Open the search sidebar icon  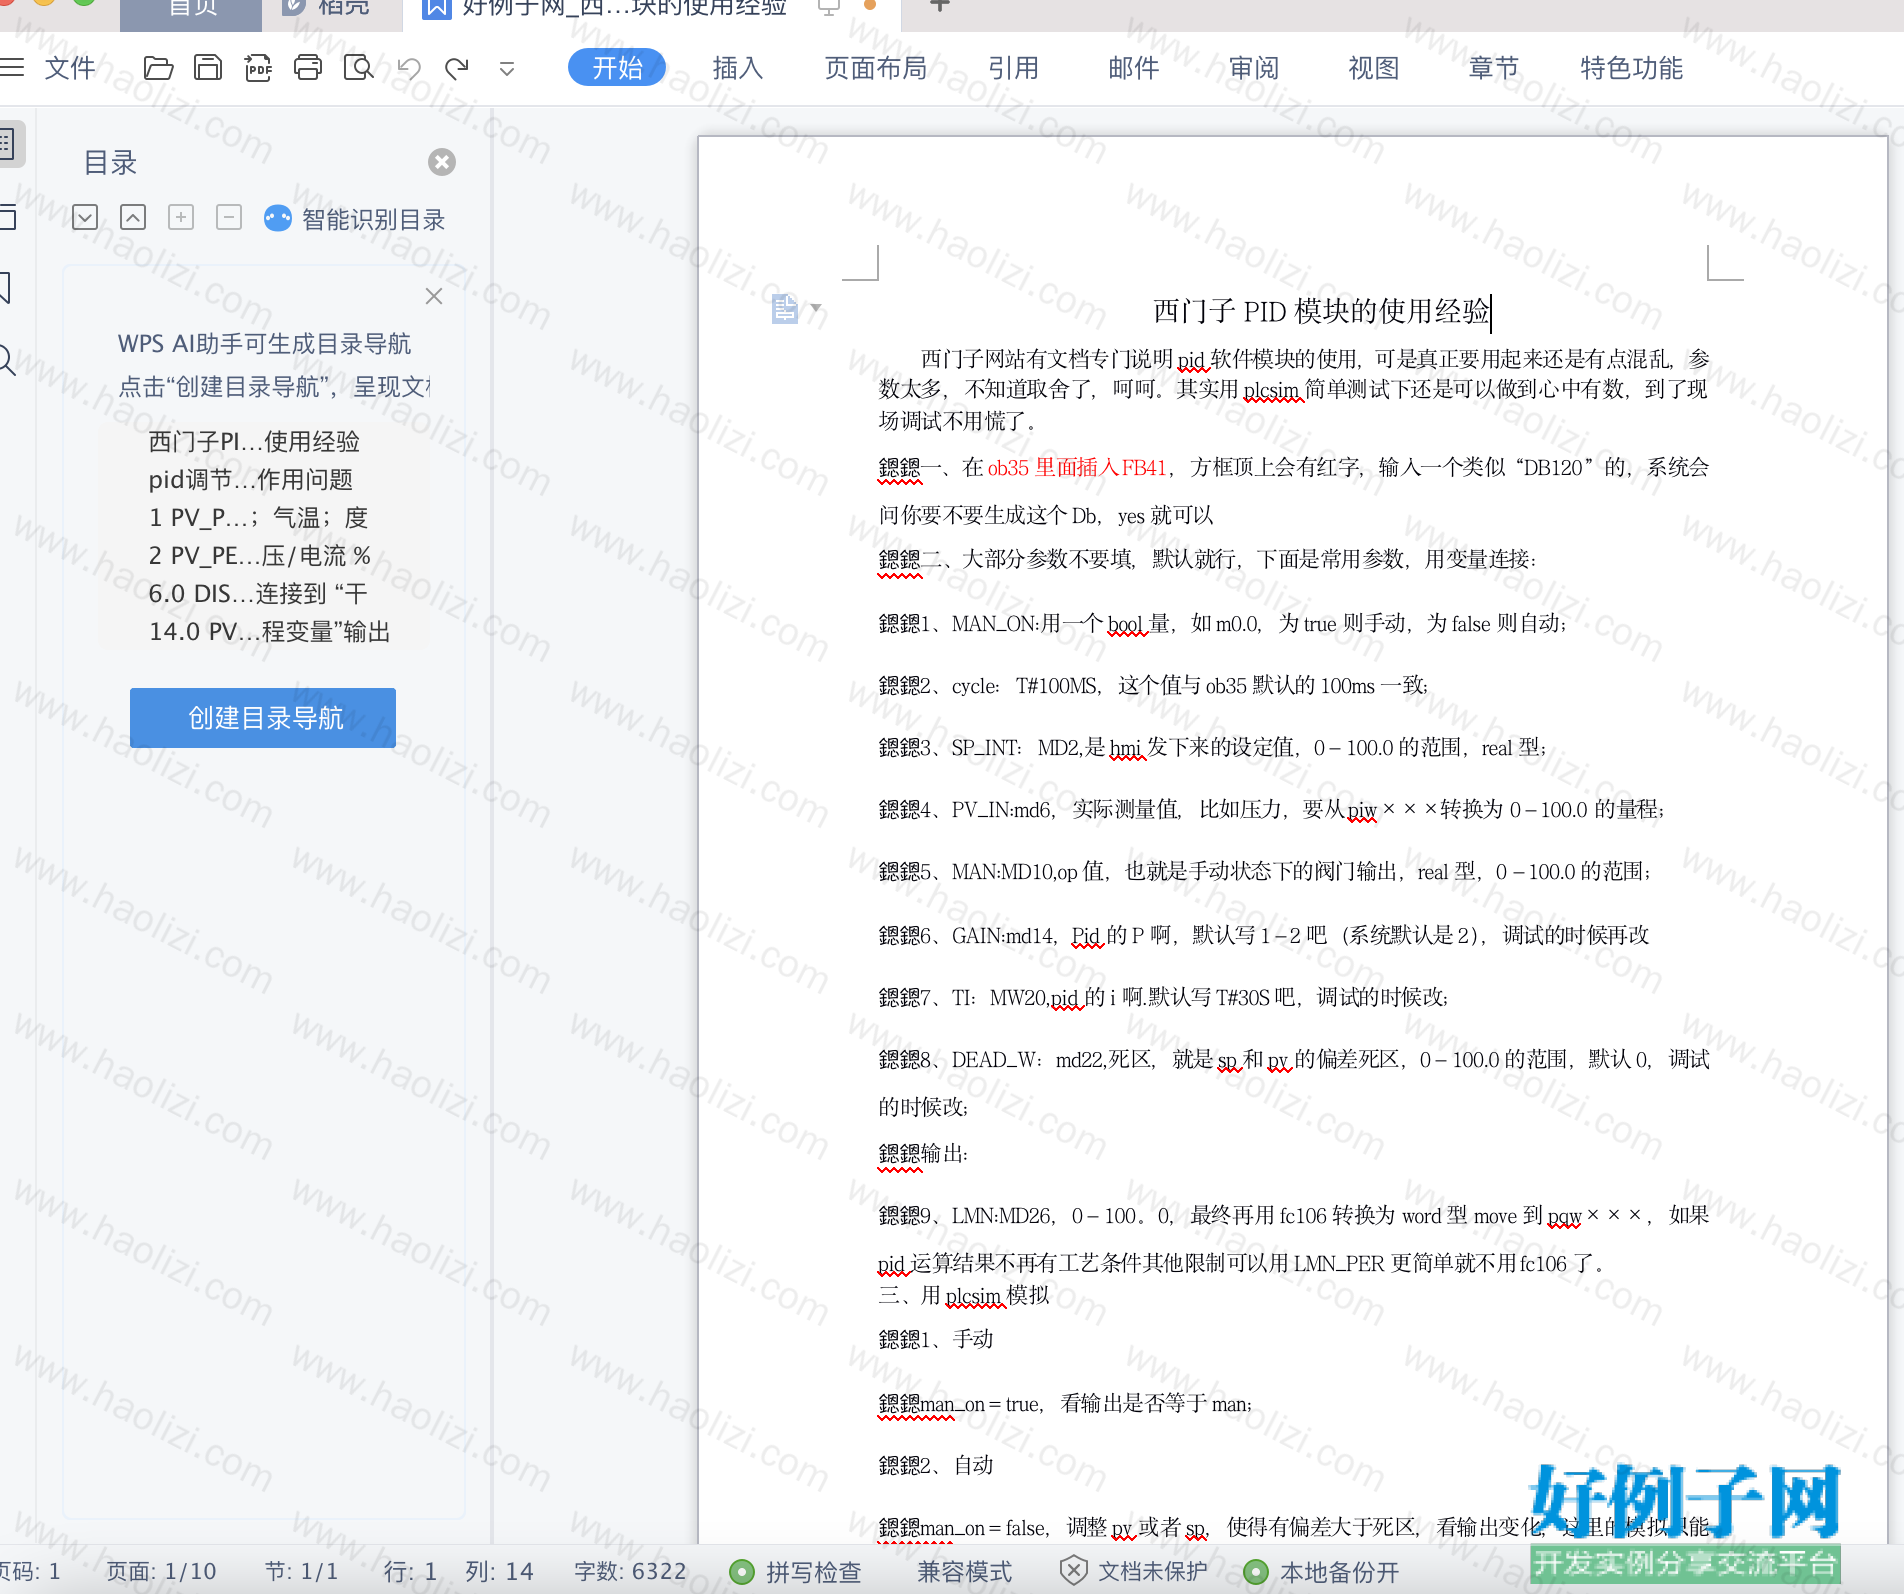click(7, 360)
